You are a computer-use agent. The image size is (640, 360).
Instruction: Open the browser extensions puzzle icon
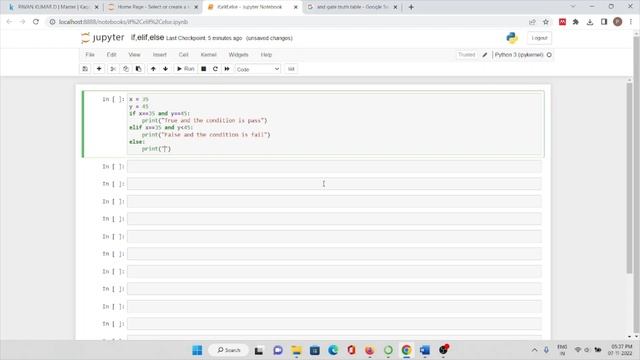(x=576, y=22)
